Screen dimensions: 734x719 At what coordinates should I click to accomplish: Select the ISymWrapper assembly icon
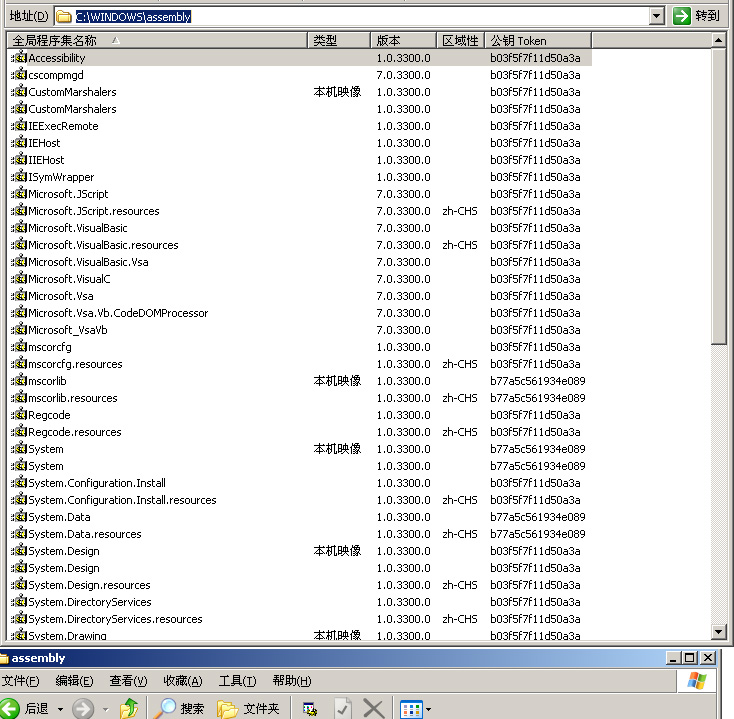19,176
